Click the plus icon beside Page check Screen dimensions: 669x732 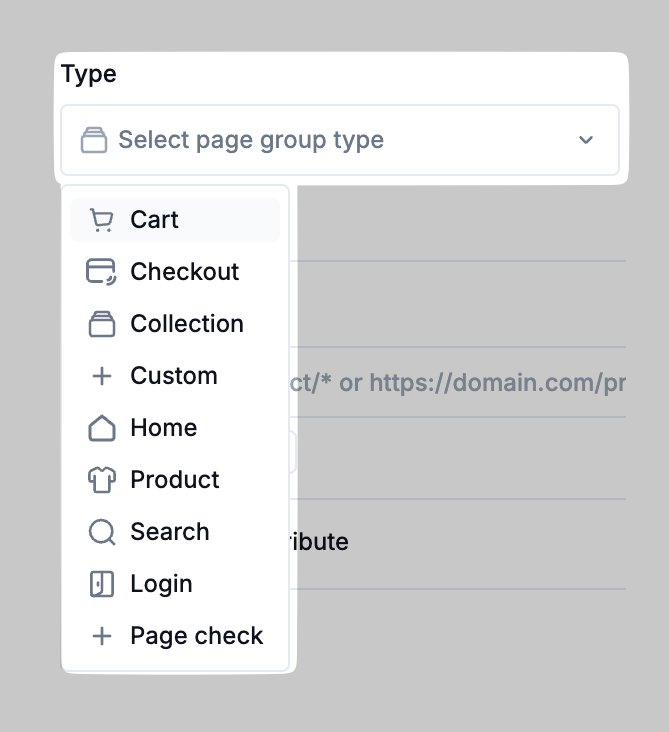[x=101, y=636]
